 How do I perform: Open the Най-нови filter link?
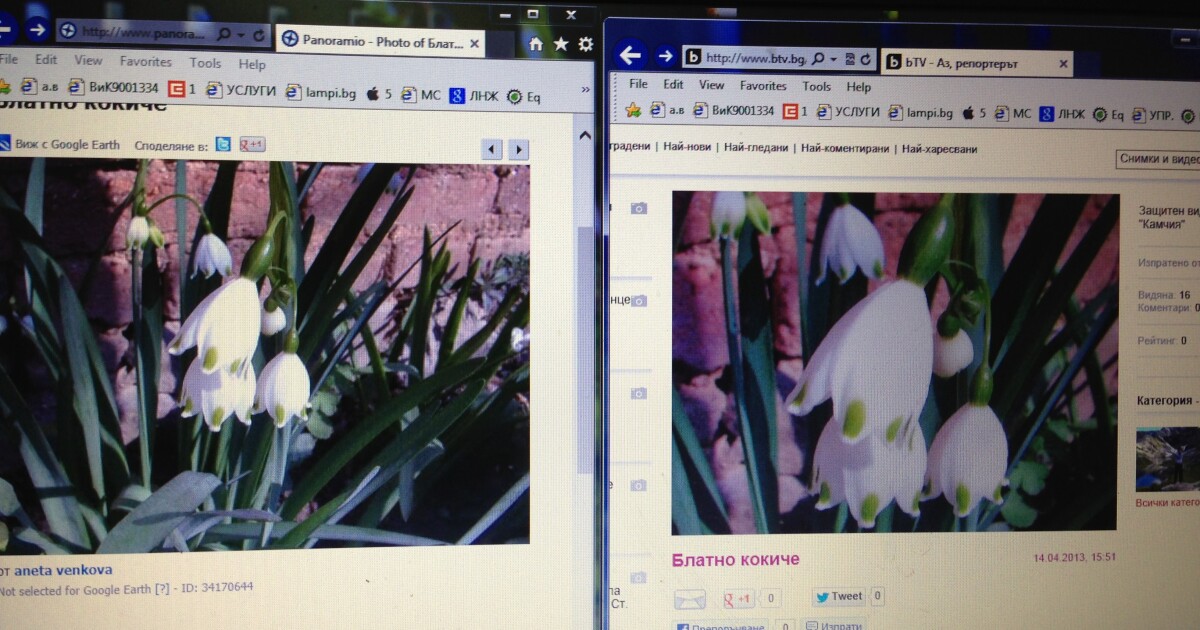click(x=687, y=147)
